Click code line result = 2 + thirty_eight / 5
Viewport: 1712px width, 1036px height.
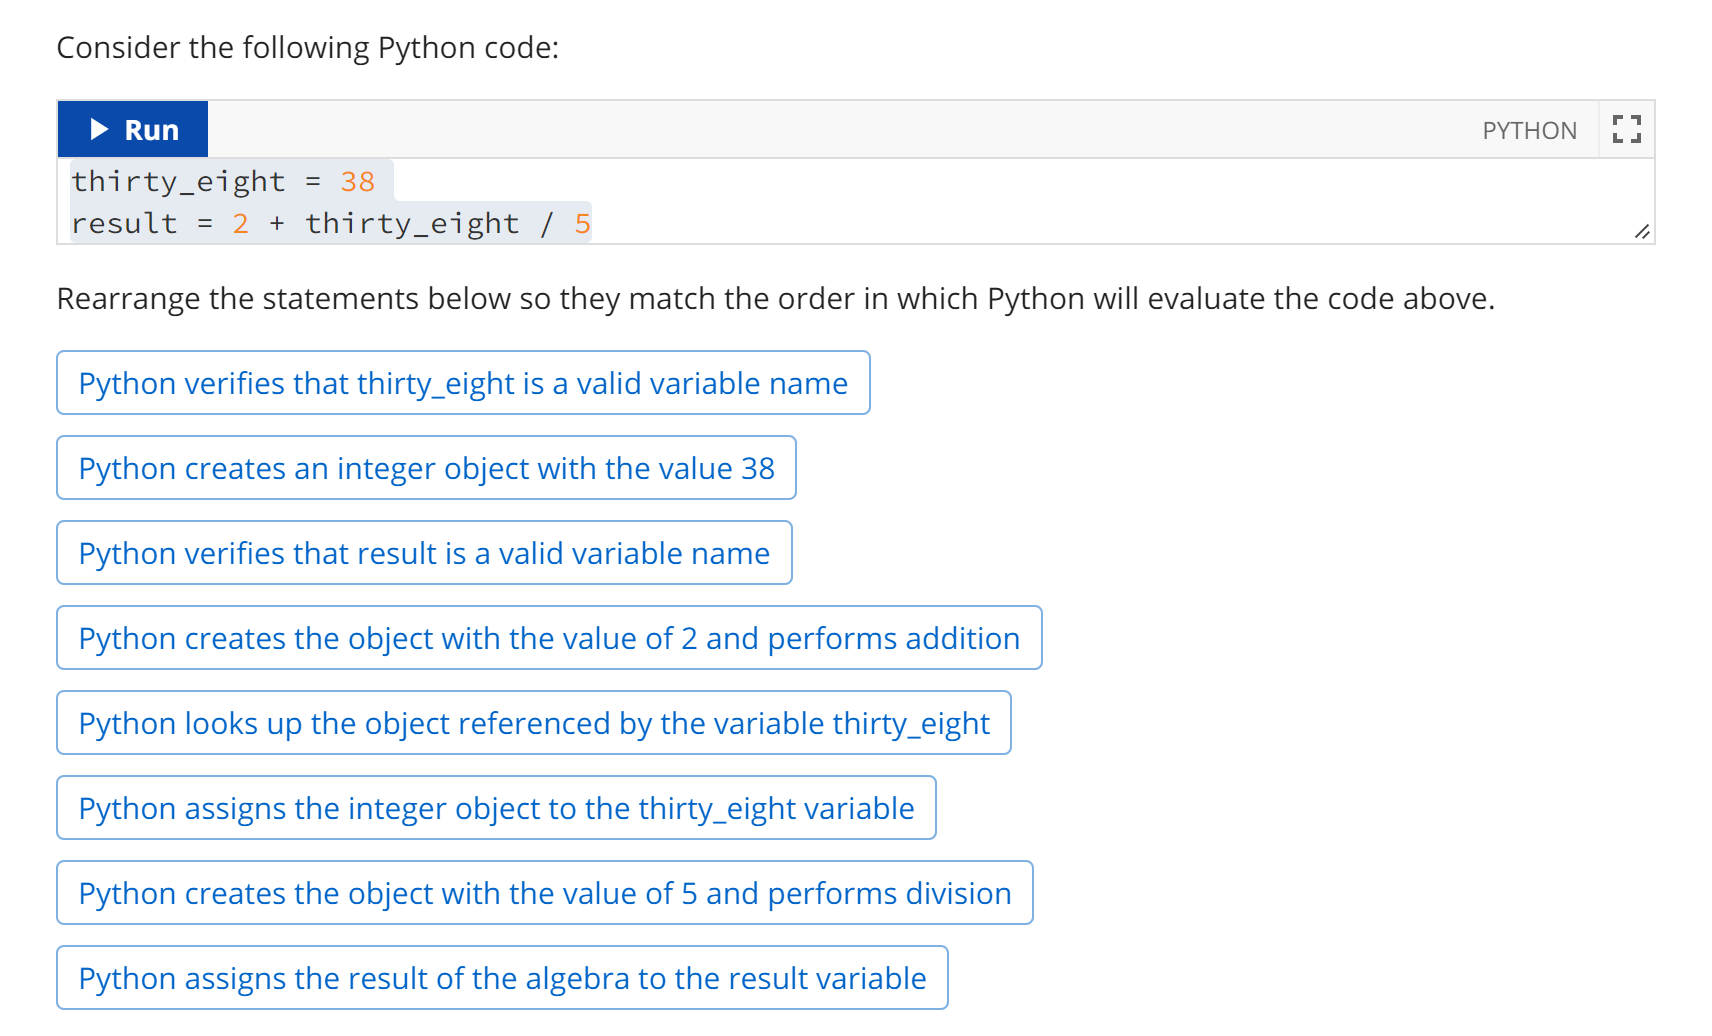coord(331,223)
